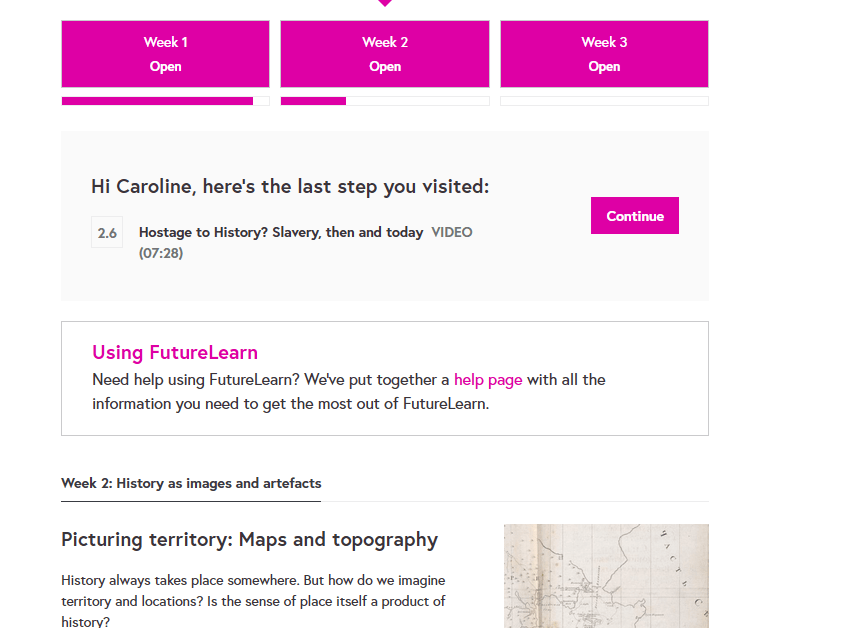Click the Using FutureLearn heading

click(x=175, y=353)
